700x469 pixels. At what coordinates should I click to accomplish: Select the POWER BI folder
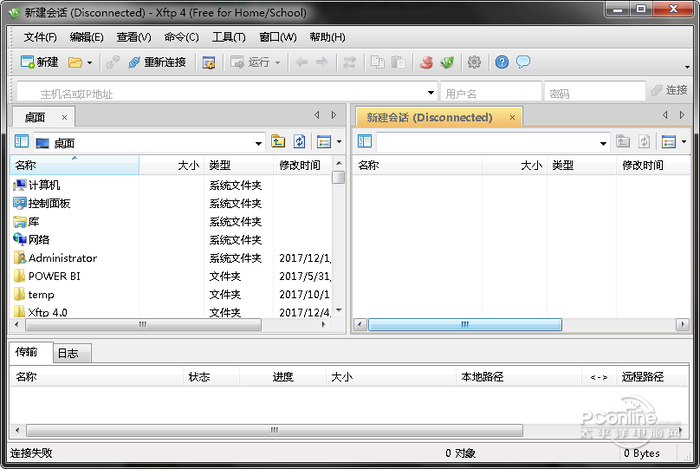pyautogui.click(x=54, y=276)
